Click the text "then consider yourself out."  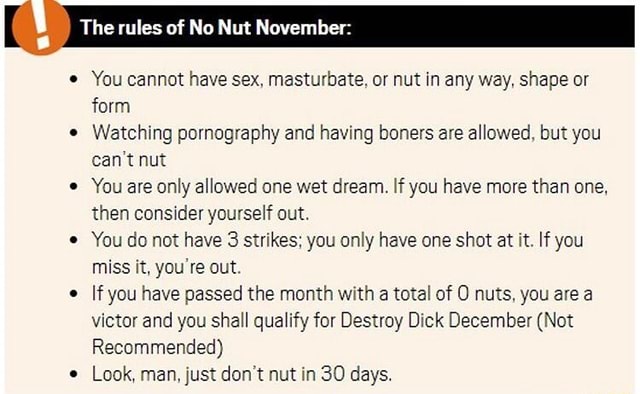[200, 214]
